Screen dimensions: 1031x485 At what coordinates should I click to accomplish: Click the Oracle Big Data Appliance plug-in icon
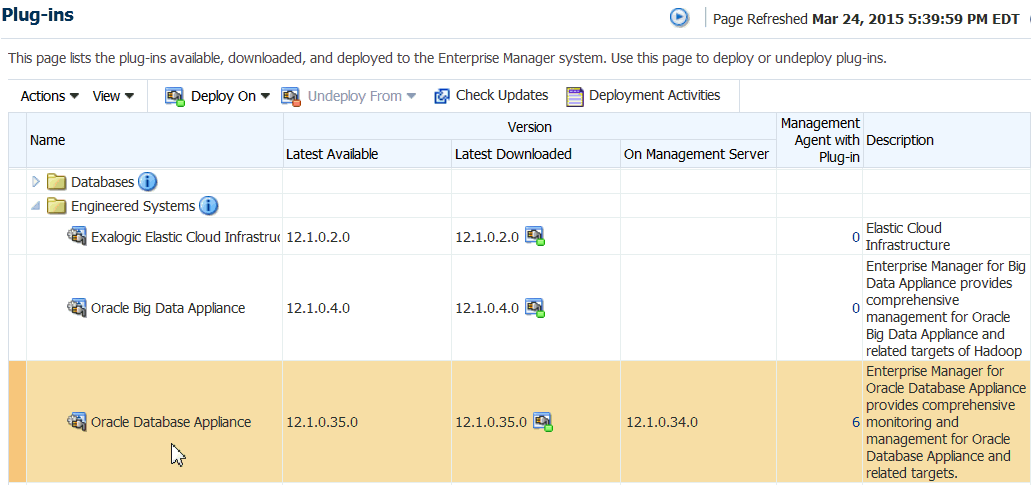(x=77, y=308)
